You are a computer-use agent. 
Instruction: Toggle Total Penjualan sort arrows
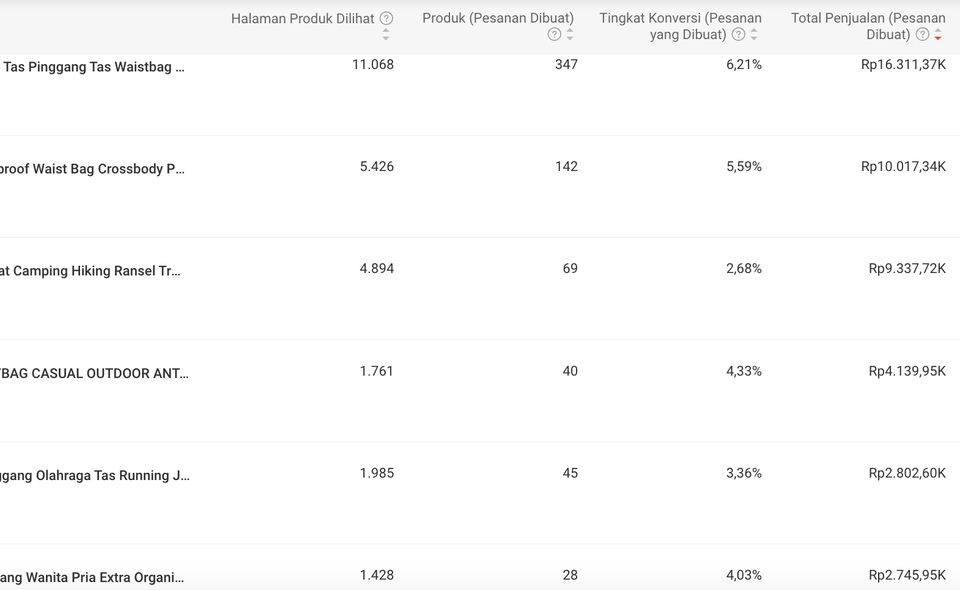pos(937,34)
